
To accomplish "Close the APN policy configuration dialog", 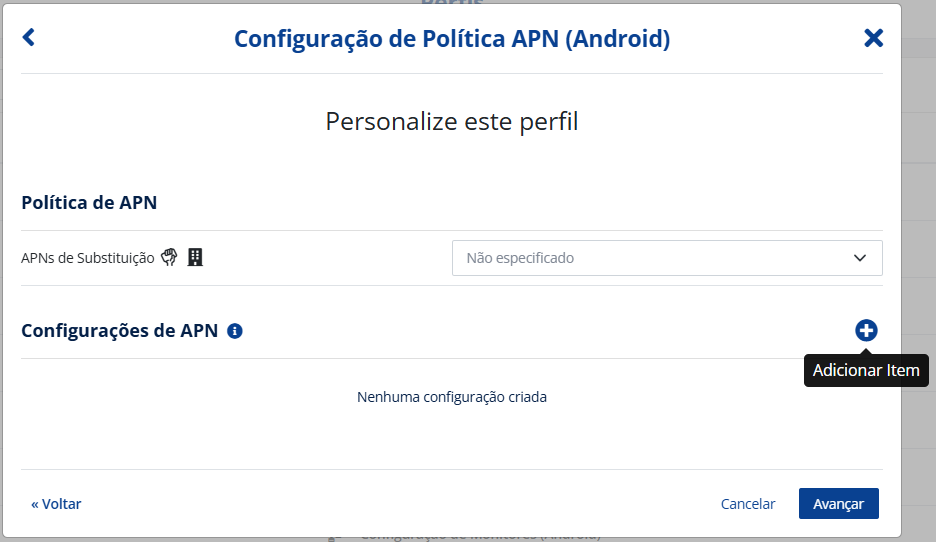I will tap(873, 38).
